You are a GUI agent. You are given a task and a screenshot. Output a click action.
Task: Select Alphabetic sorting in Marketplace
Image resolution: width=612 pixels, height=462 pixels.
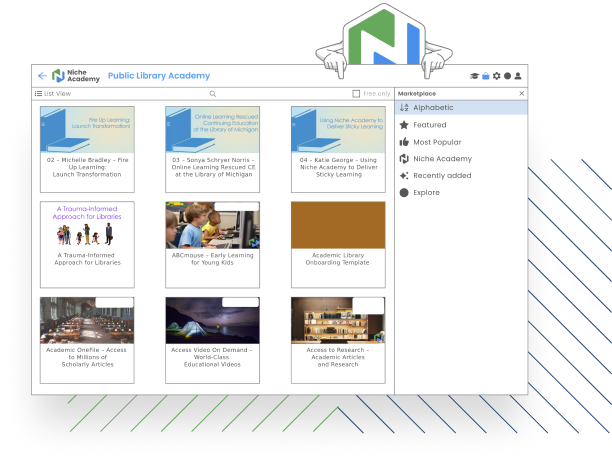click(x=433, y=107)
